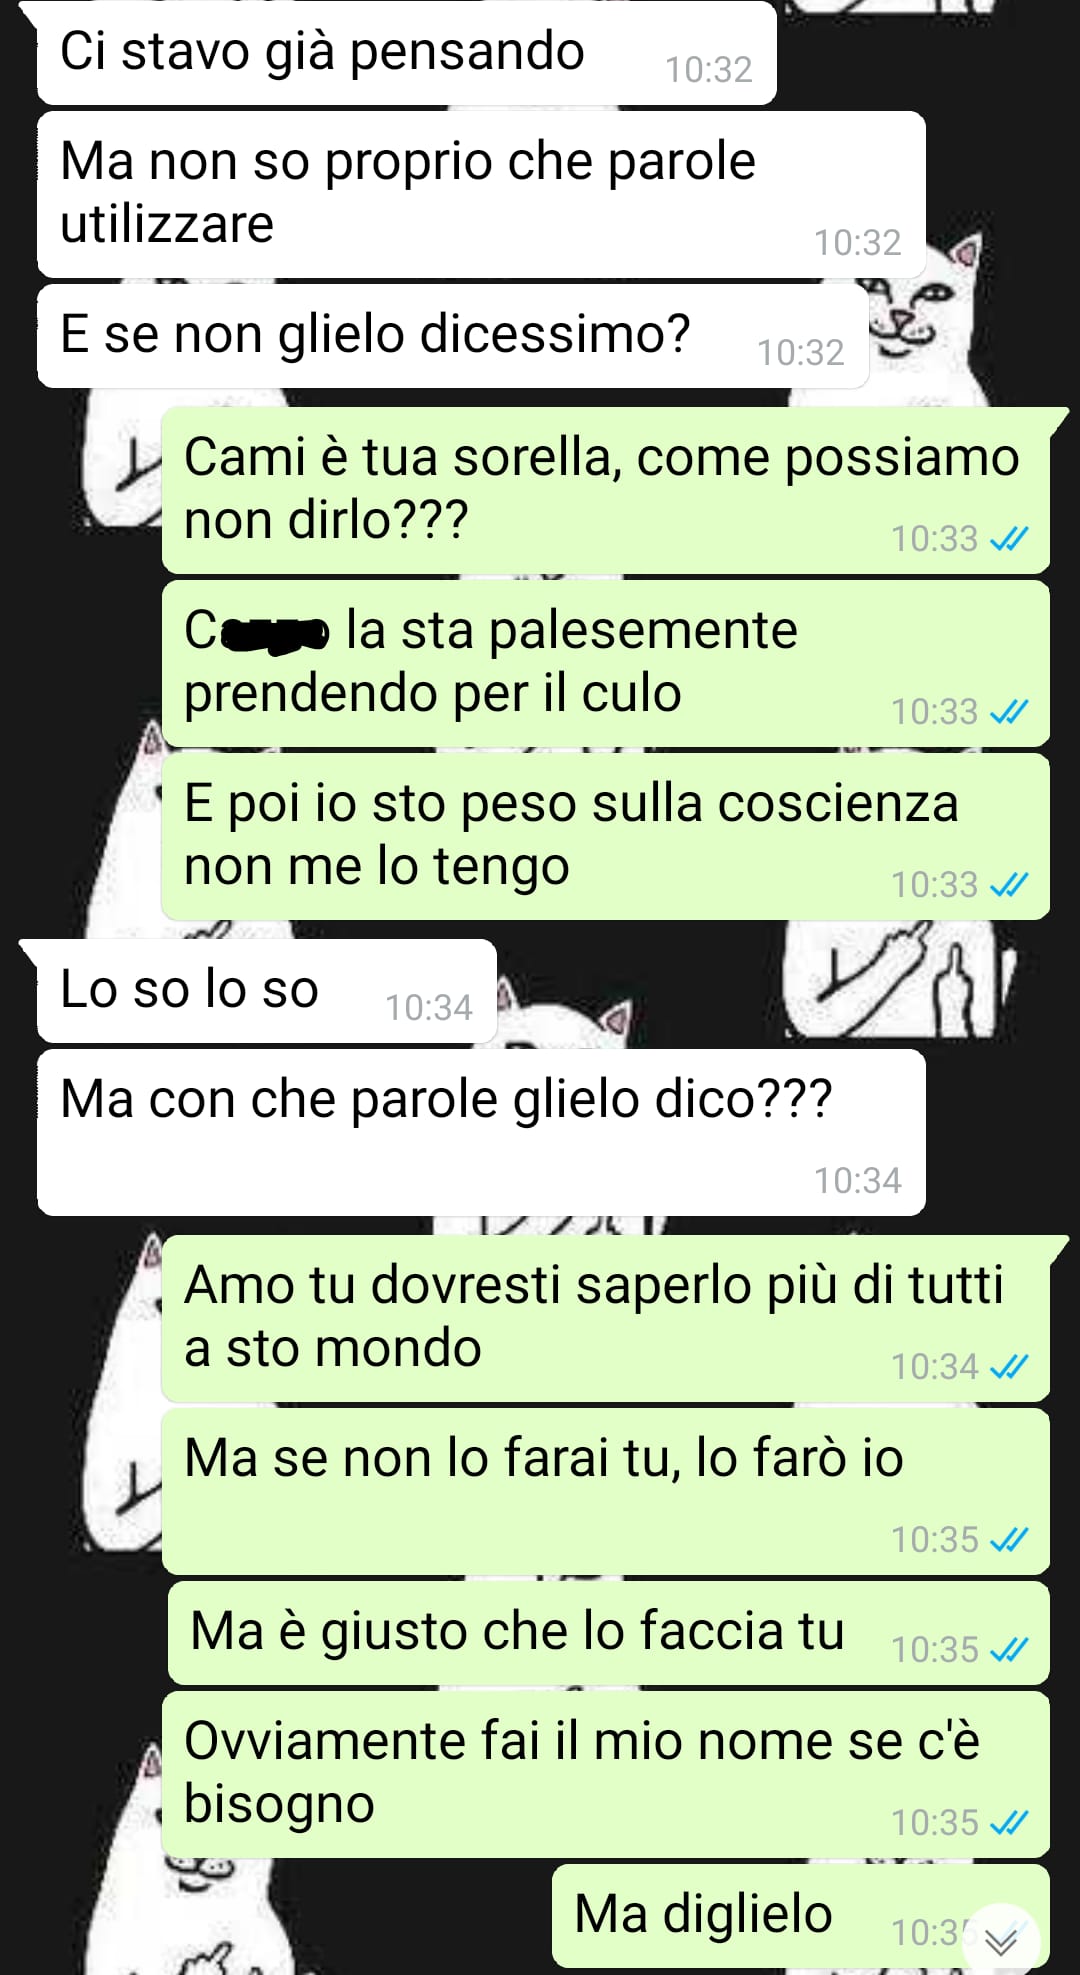The width and height of the screenshot is (1080, 1975).
Task: Select the 'Lo so lo so' message bubble
Action: pos(267,991)
